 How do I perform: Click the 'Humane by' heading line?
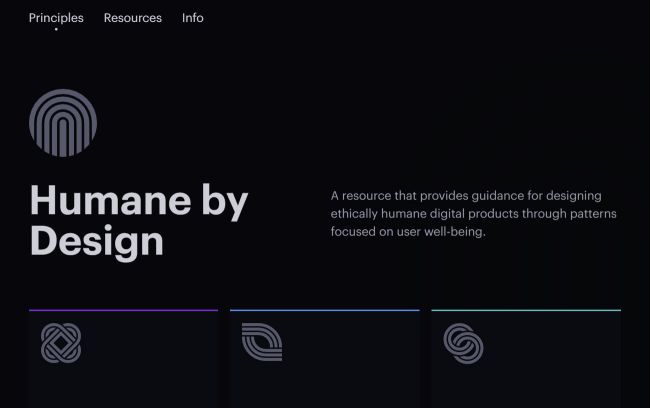click(139, 201)
